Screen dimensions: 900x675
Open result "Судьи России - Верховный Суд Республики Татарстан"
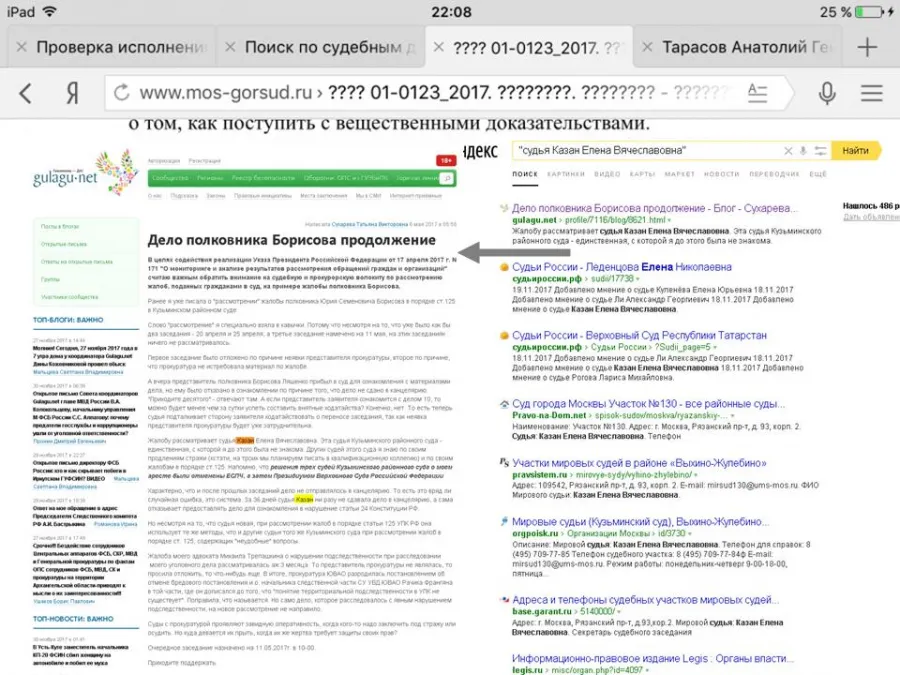pyautogui.click(x=639, y=335)
